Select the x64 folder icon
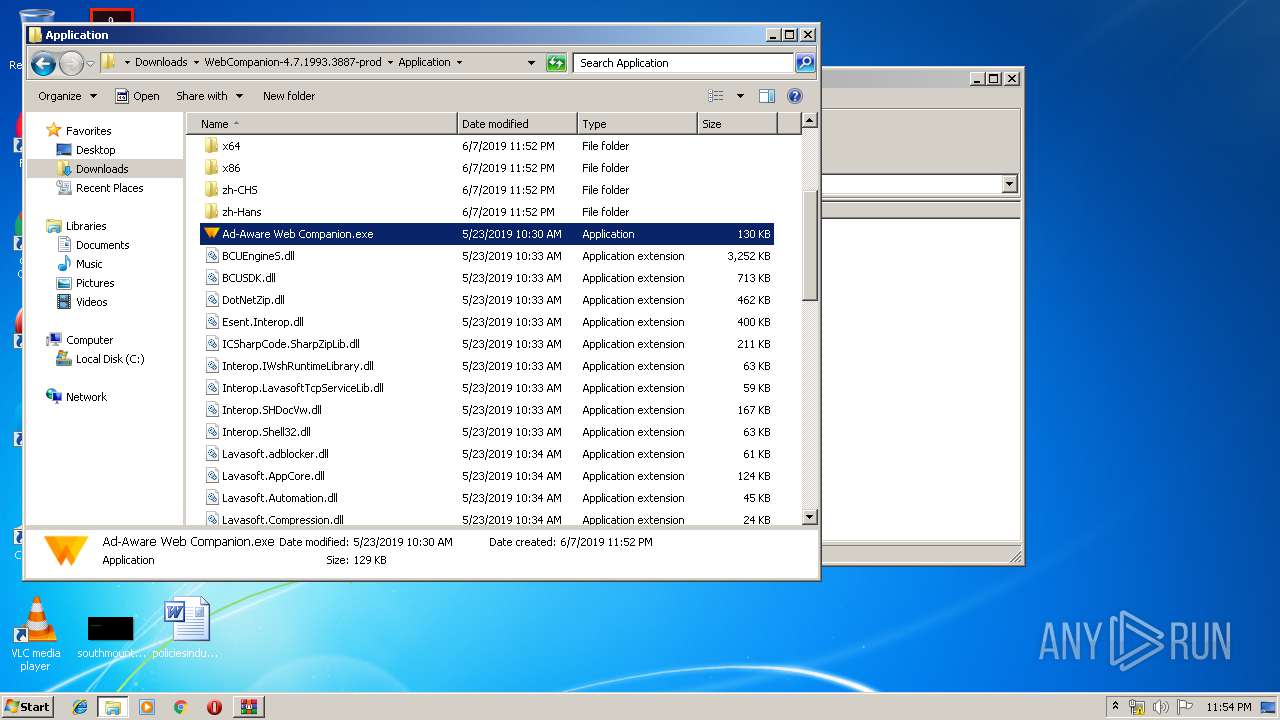 (211, 146)
